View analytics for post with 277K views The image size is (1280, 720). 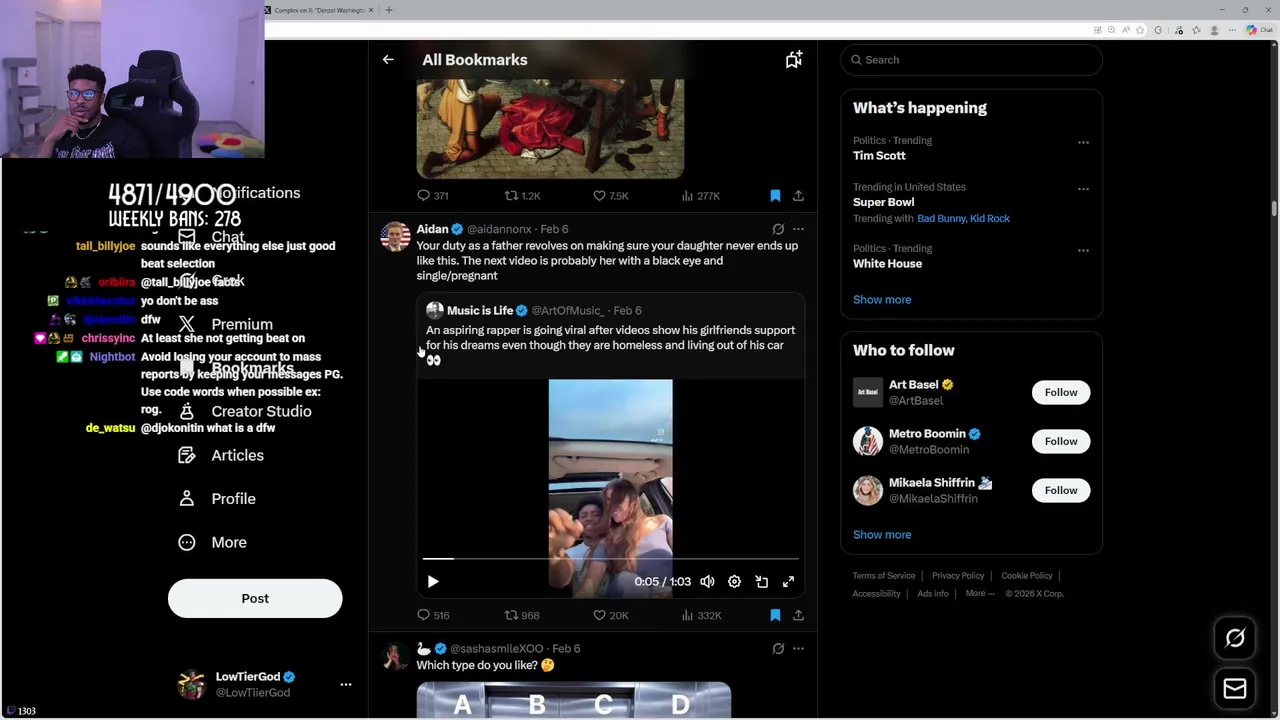point(700,196)
